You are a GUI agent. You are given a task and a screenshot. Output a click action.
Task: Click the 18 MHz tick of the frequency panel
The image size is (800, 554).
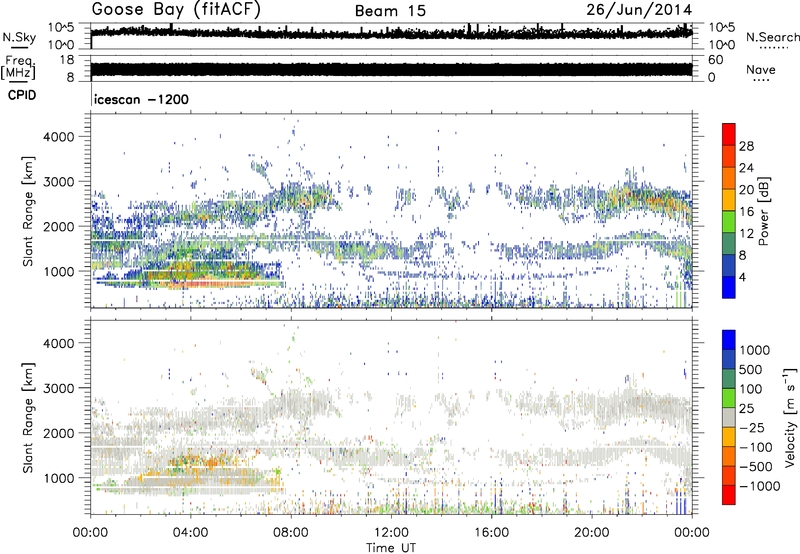click(x=67, y=60)
